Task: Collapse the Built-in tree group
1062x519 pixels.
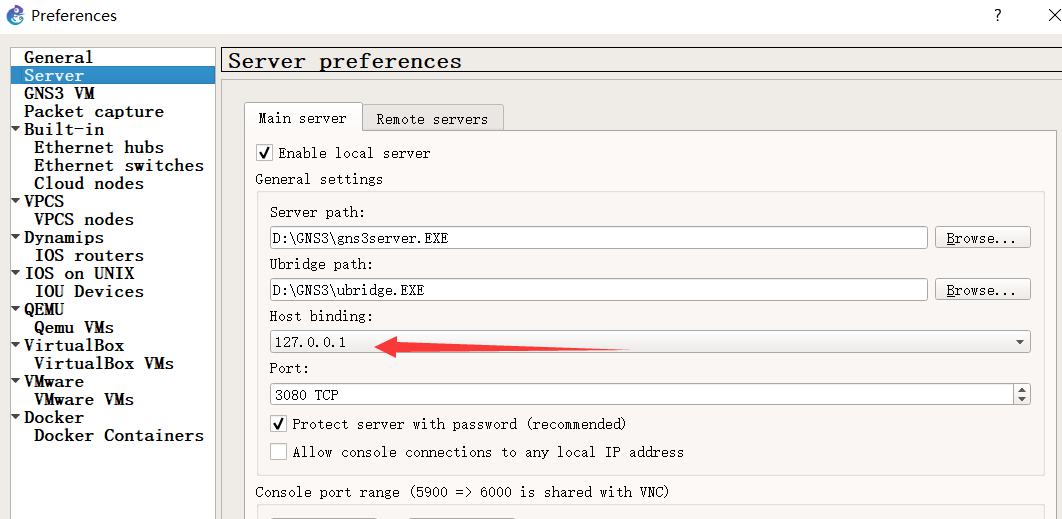Action: pyautogui.click(x=17, y=129)
